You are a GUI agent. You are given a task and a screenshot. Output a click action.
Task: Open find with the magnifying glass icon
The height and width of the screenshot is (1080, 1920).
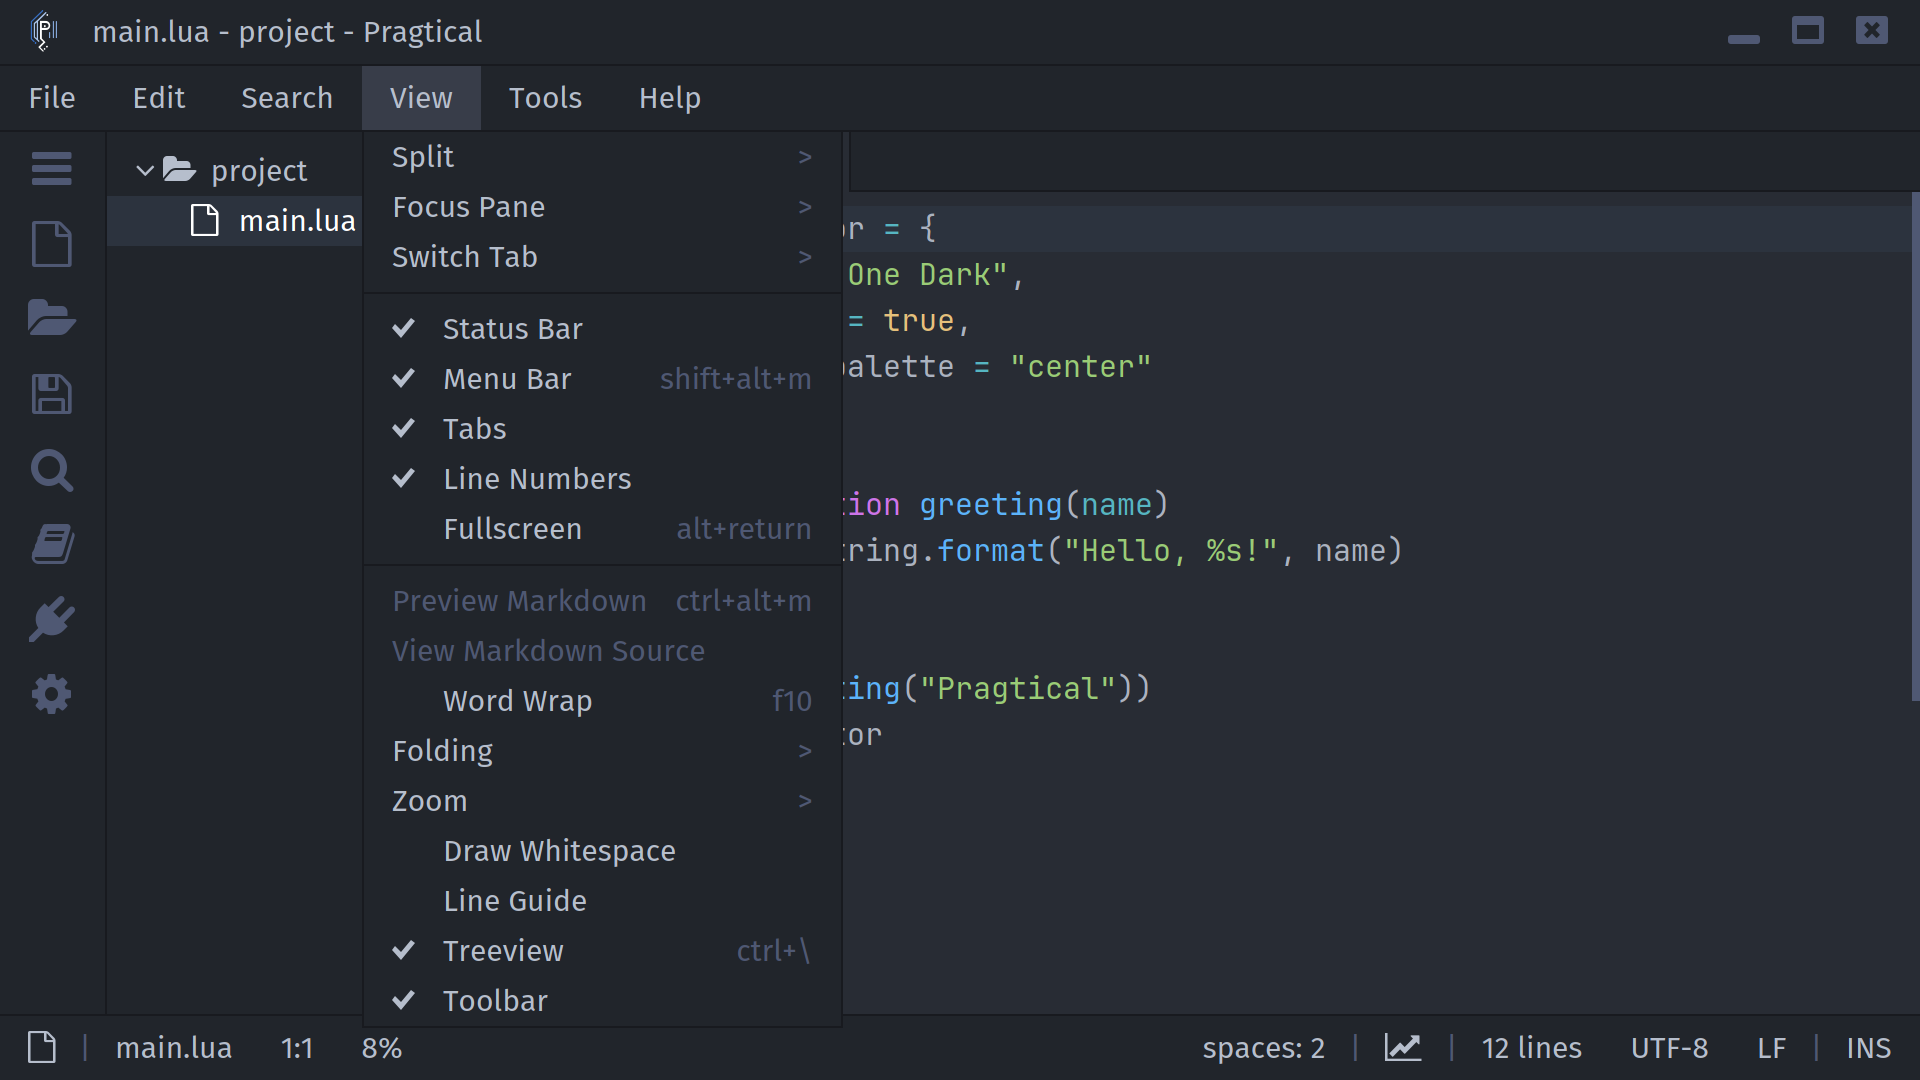coord(51,470)
